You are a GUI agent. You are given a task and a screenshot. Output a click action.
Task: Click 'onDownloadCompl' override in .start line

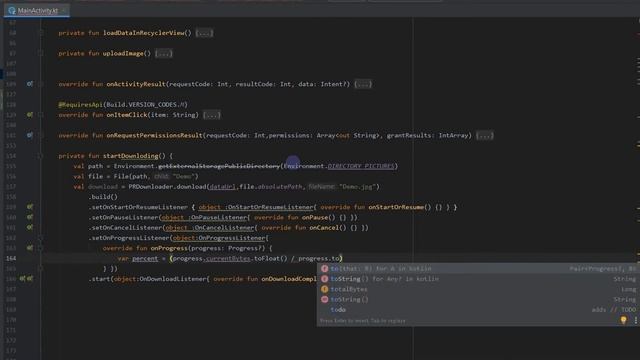pyautogui.click(x=289, y=279)
